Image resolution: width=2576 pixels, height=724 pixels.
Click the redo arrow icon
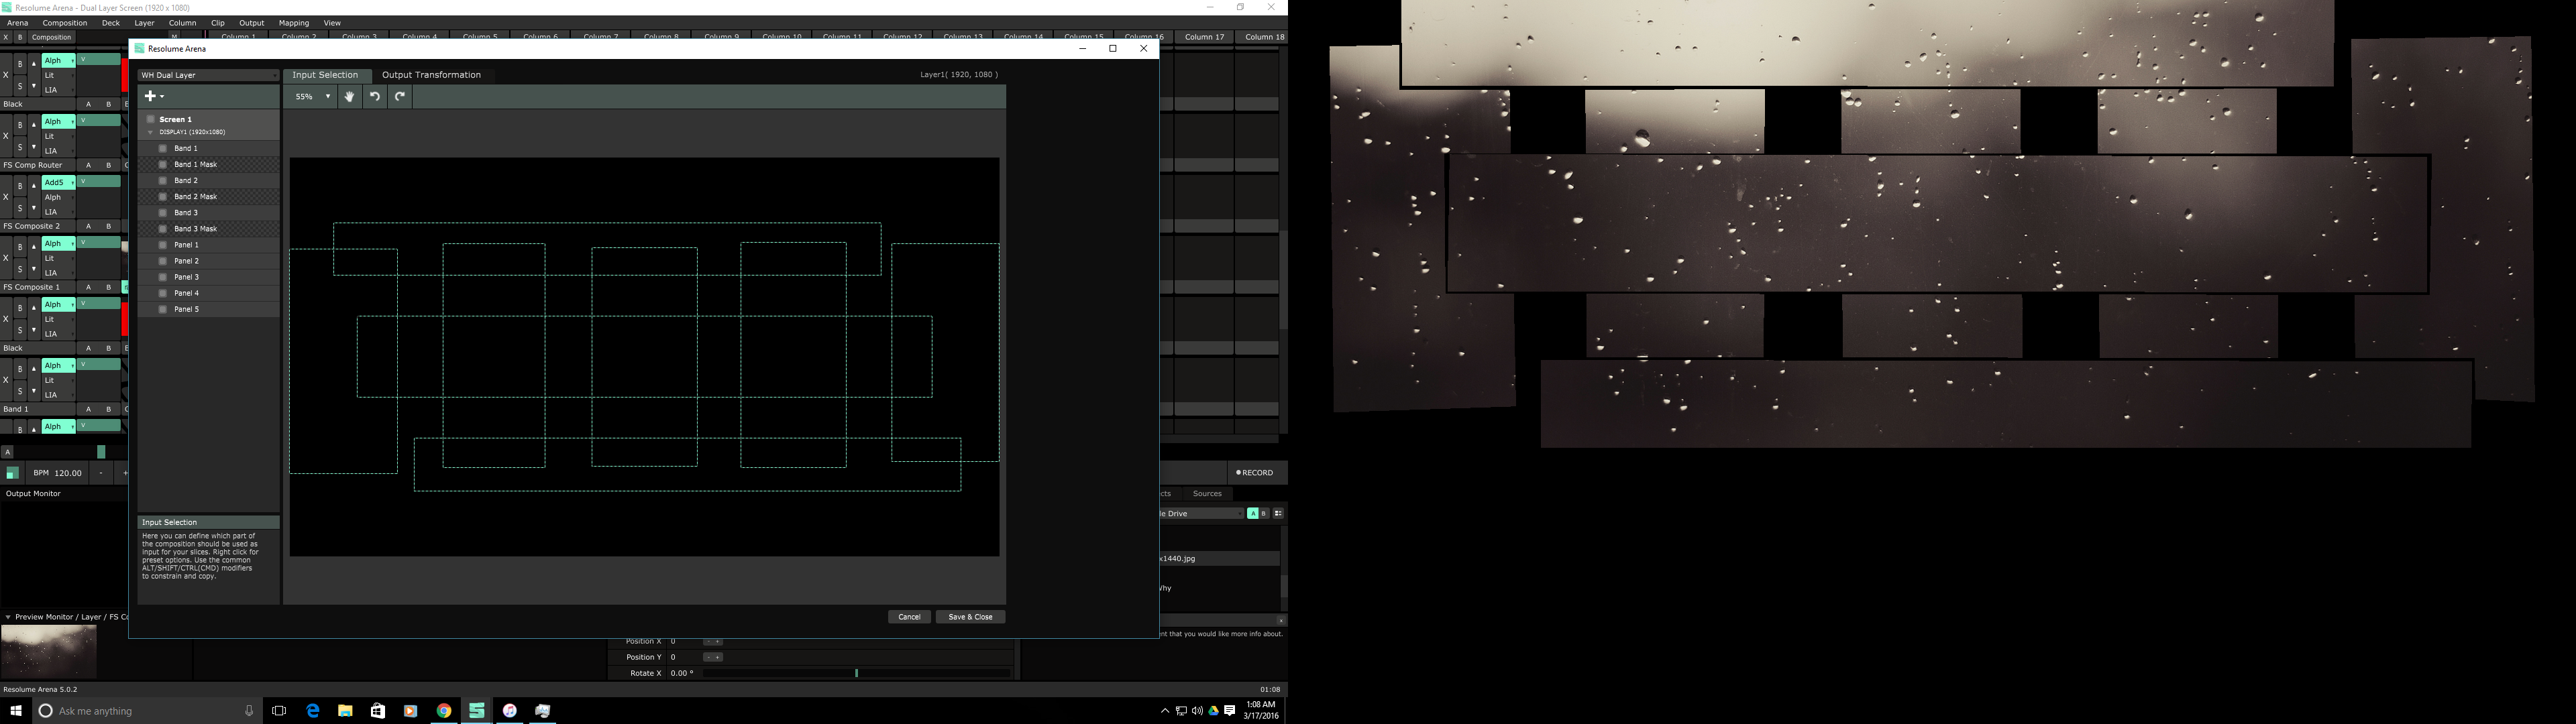400,97
